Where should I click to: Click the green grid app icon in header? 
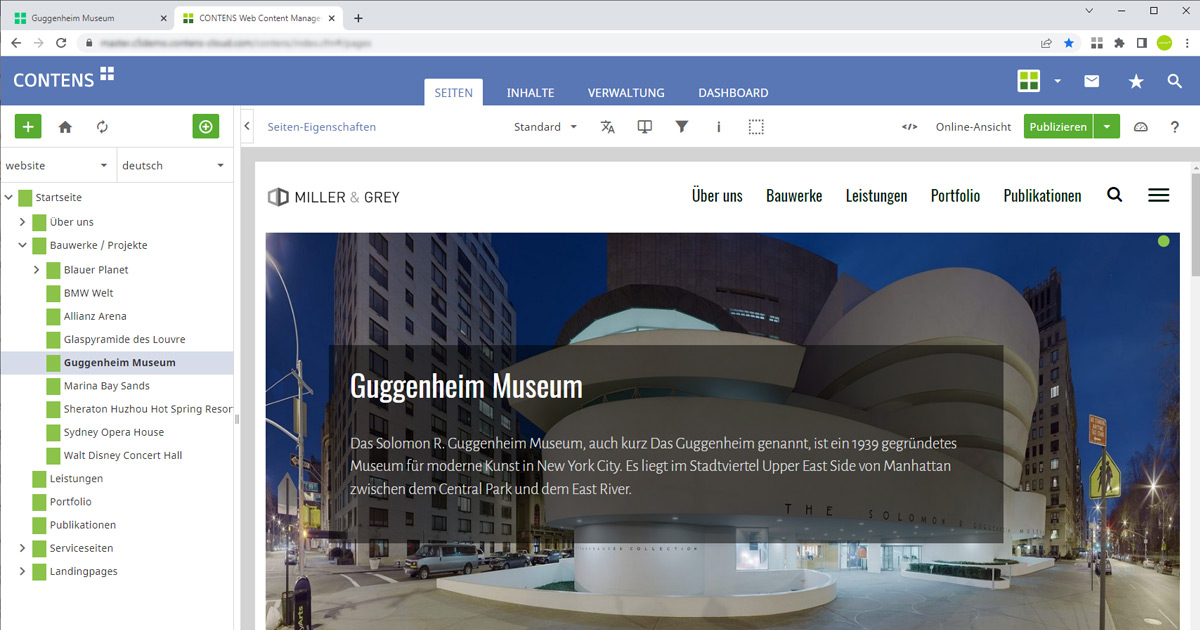1029,81
